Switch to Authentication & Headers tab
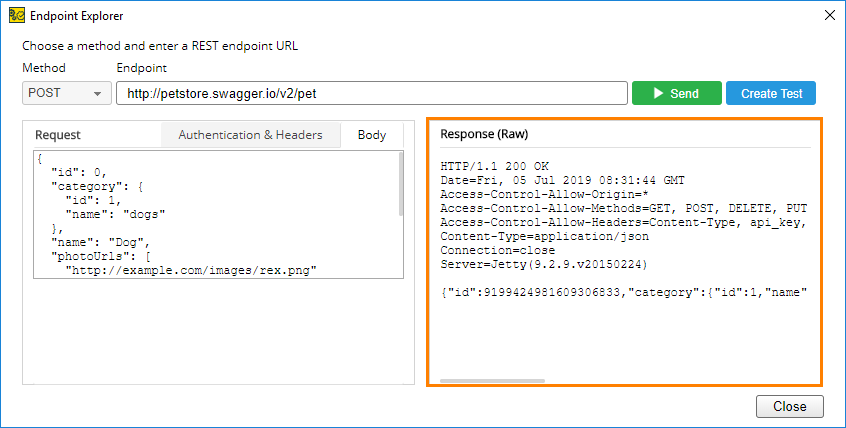This screenshot has width=846, height=428. coord(250,135)
